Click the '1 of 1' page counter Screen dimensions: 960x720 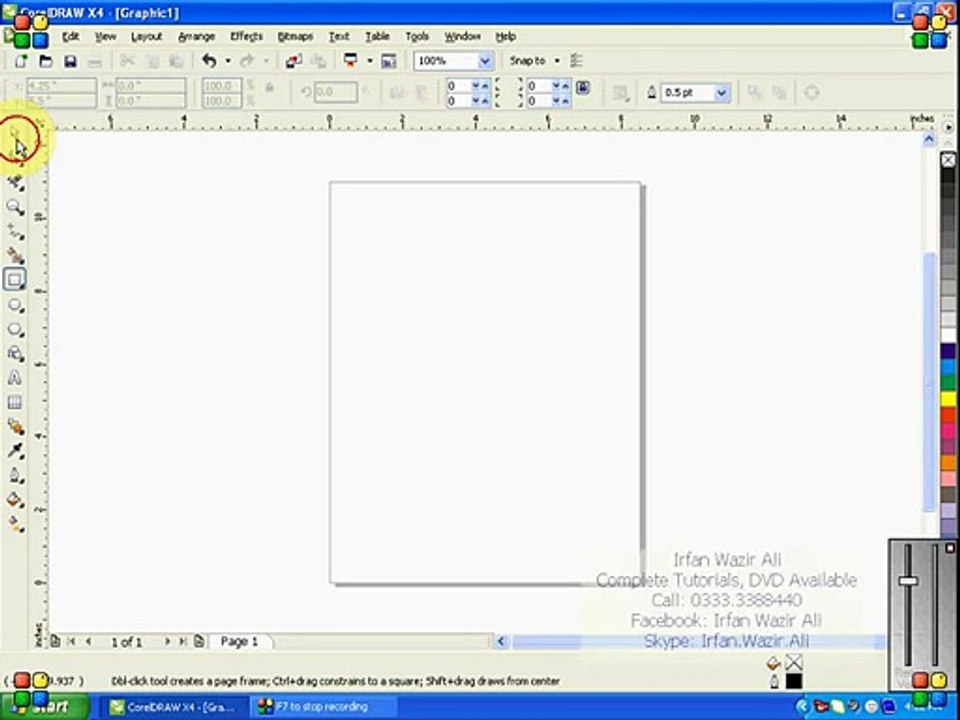pos(127,642)
